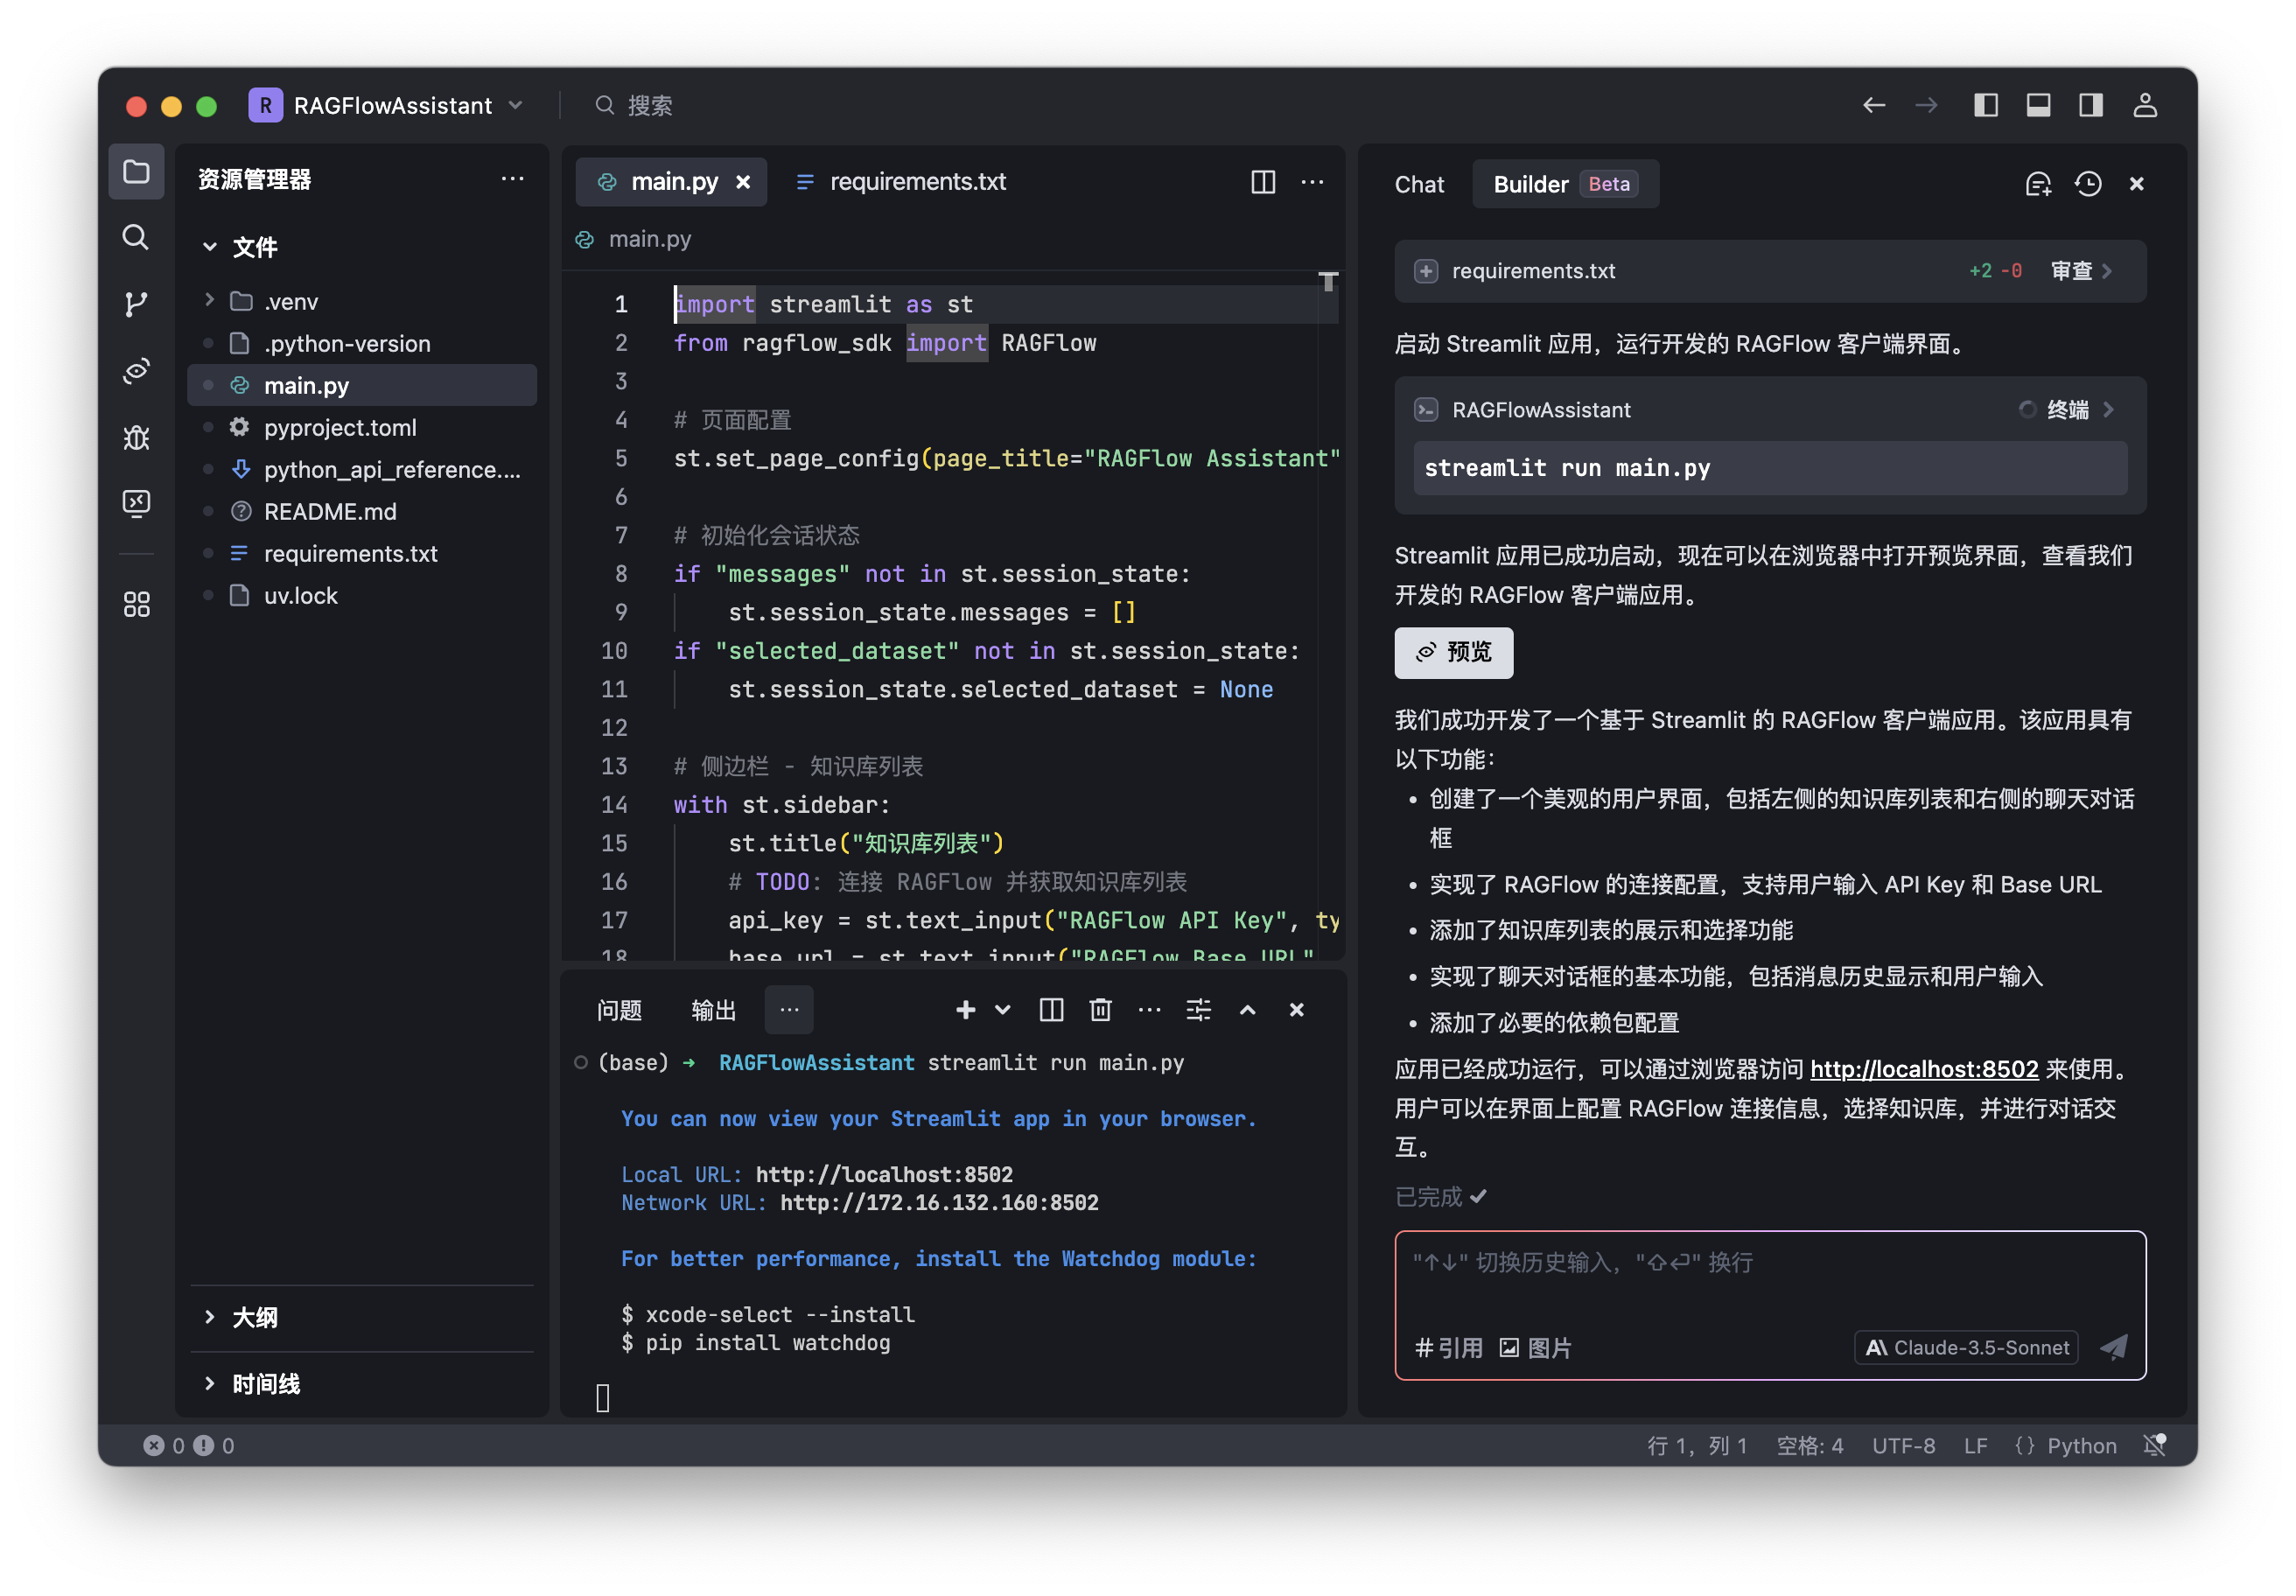This screenshot has height=1596, width=2296.
Task: Start a new chat session icon
Action: pyautogui.click(x=2037, y=184)
